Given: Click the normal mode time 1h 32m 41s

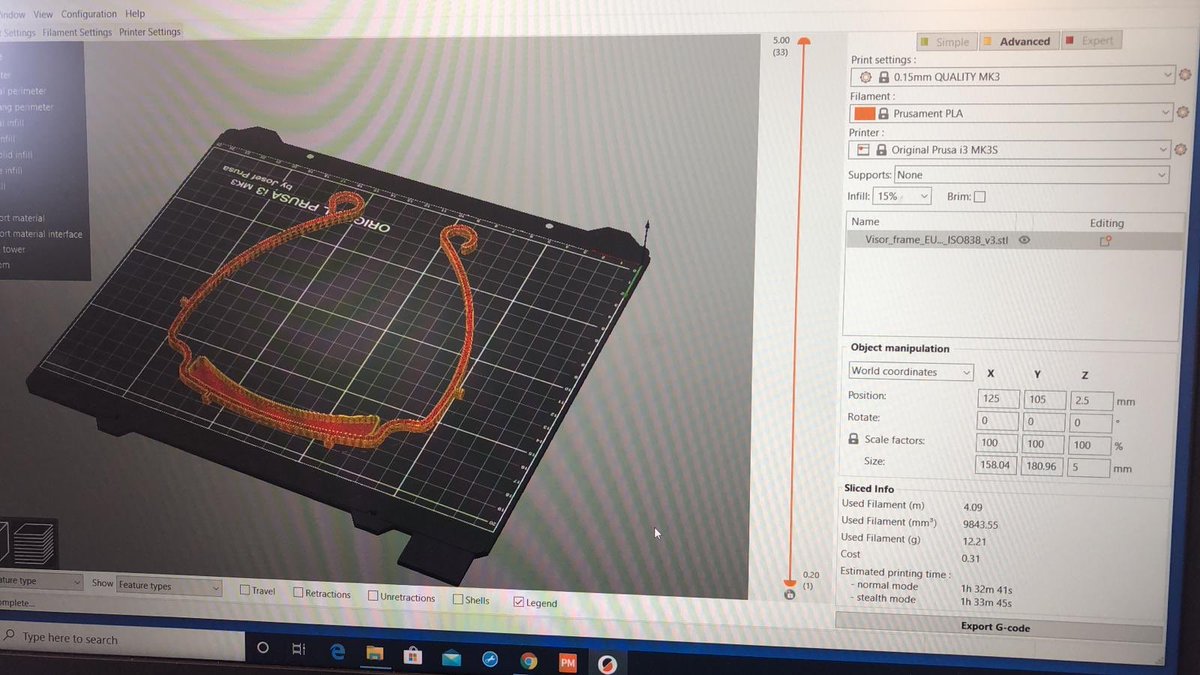Looking at the screenshot, I should [987, 590].
